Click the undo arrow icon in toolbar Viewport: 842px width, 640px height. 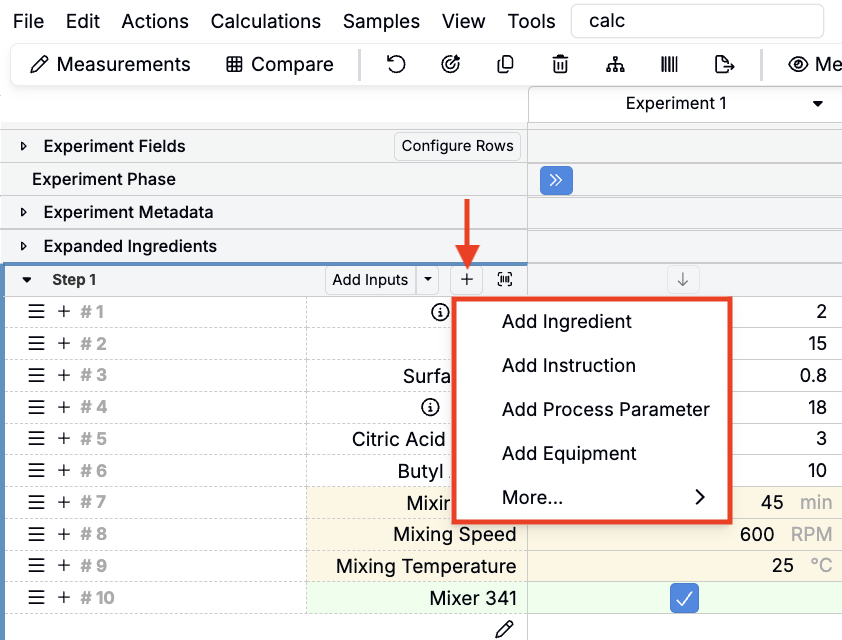pos(396,65)
